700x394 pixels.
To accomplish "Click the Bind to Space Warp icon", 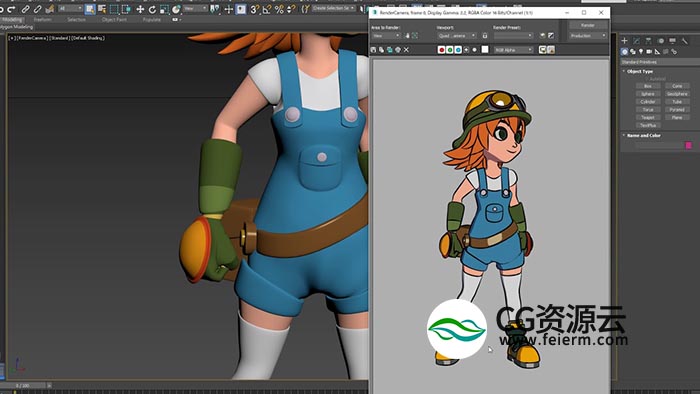I will [x=50, y=8].
